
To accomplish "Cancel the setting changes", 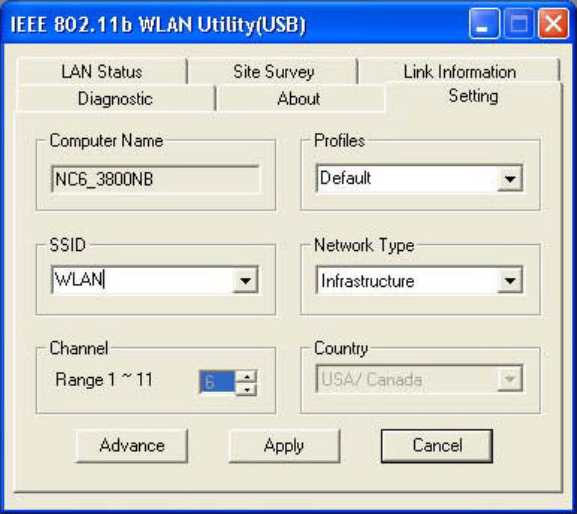I will (x=437, y=446).
